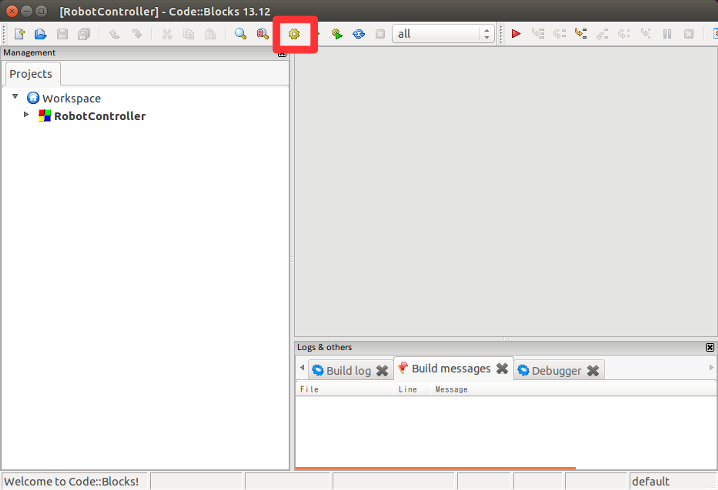Click the Find magnifier icon
Screen dimensions: 718x490
pos(241,34)
